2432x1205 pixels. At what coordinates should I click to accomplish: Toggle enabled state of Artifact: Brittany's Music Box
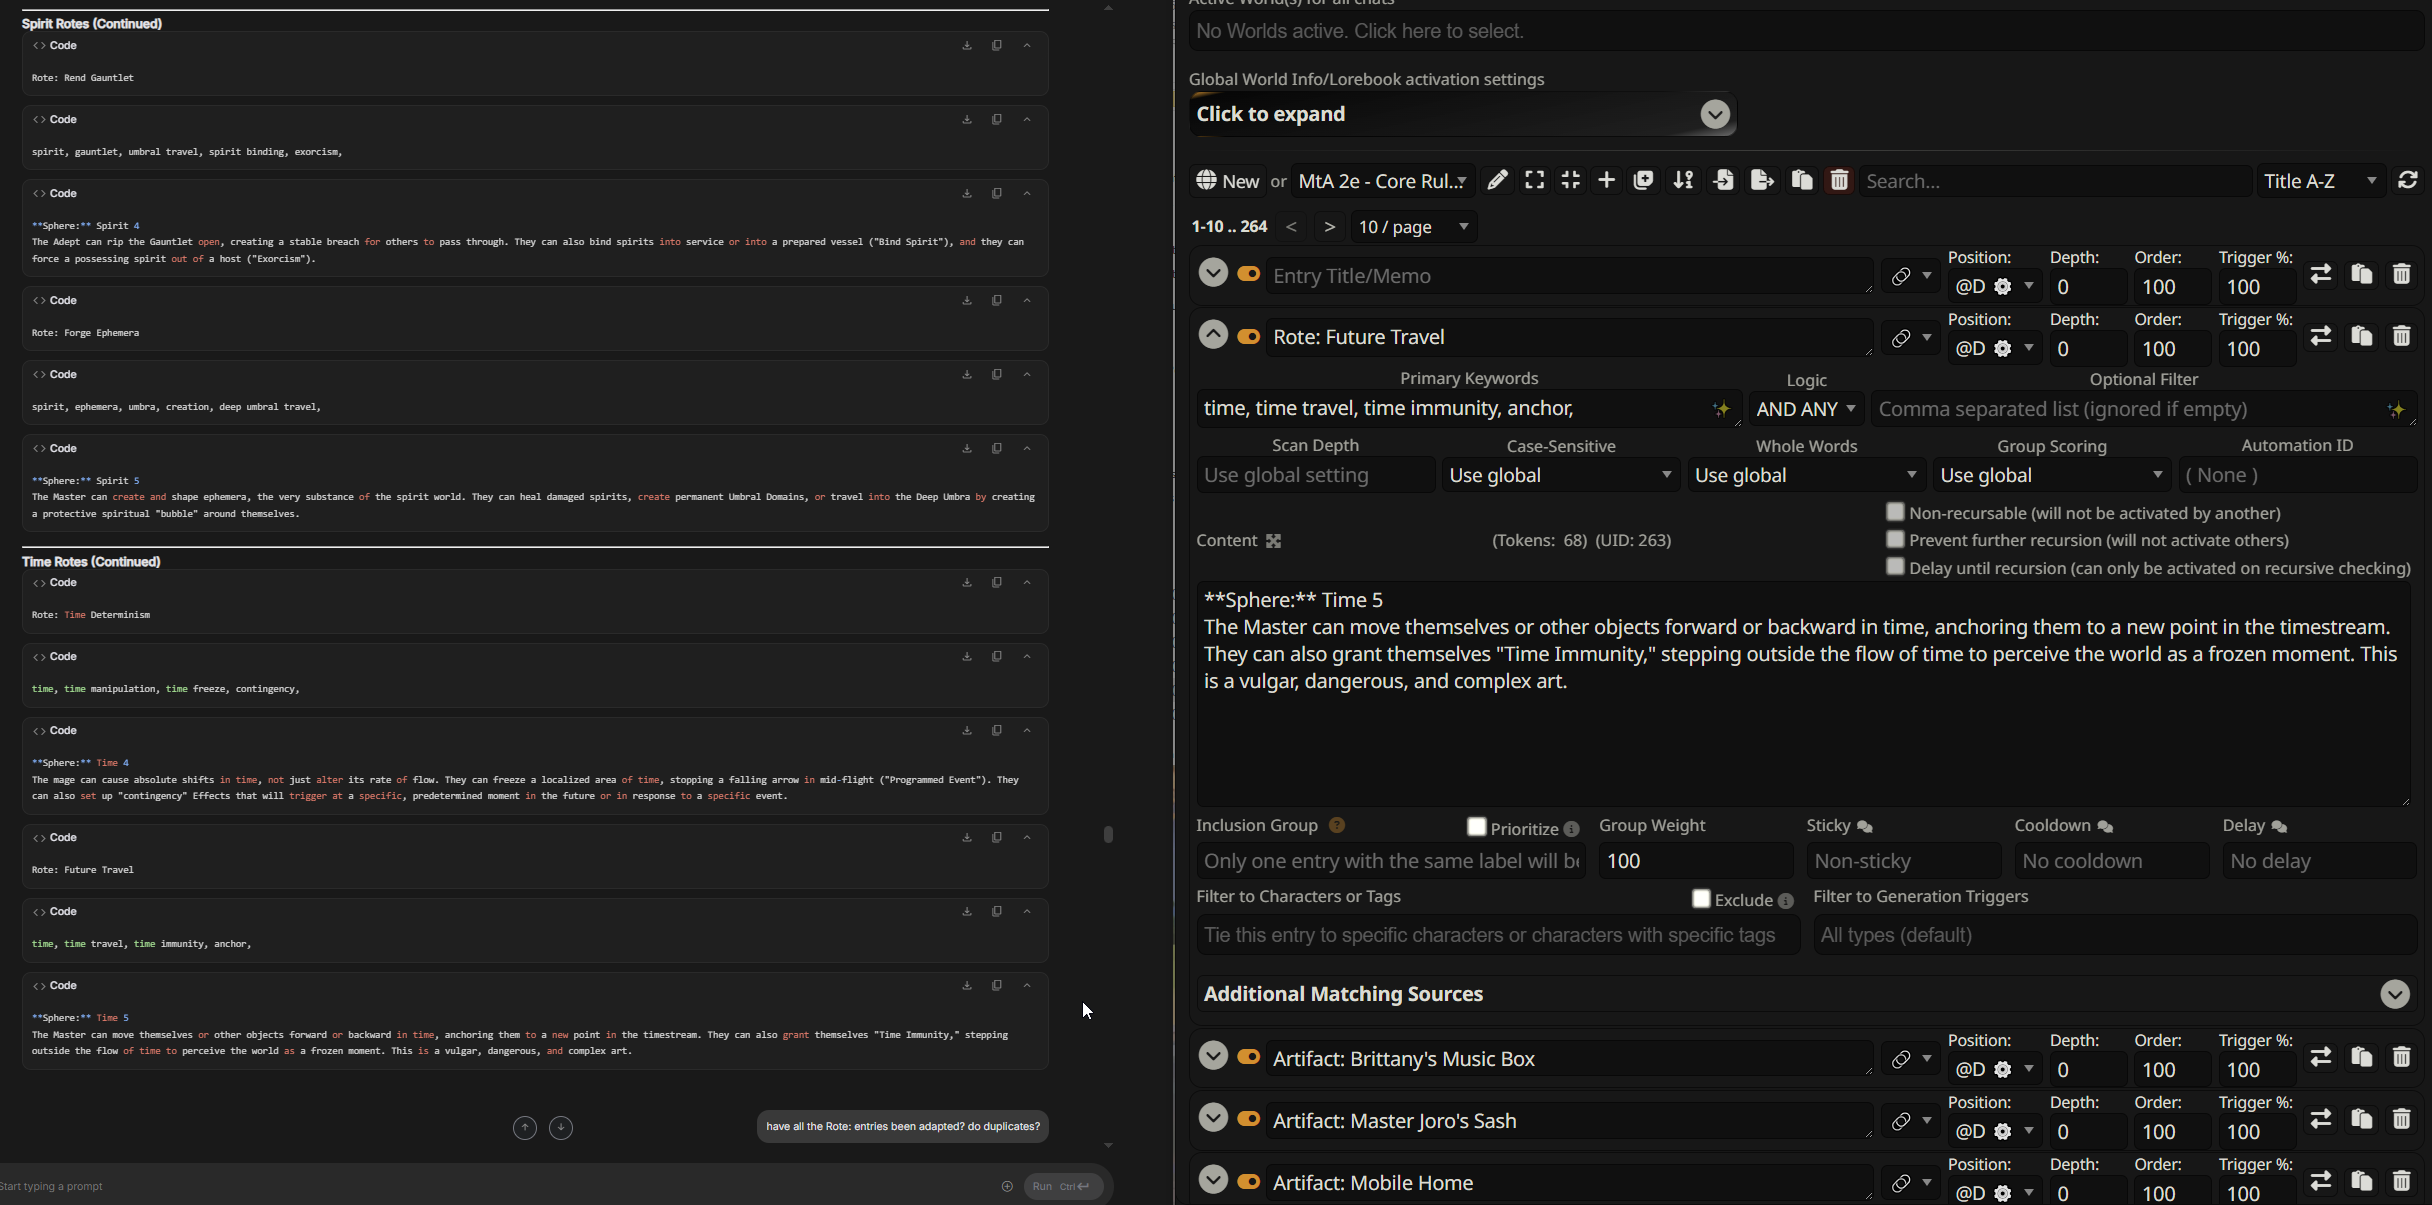1248,1057
